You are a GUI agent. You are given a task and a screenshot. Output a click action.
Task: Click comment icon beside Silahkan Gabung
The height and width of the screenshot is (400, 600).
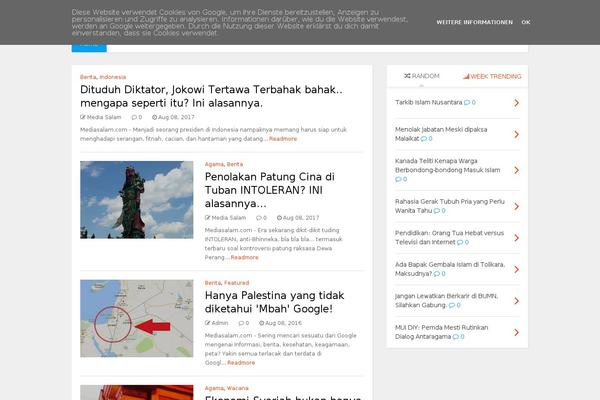[452, 305]
